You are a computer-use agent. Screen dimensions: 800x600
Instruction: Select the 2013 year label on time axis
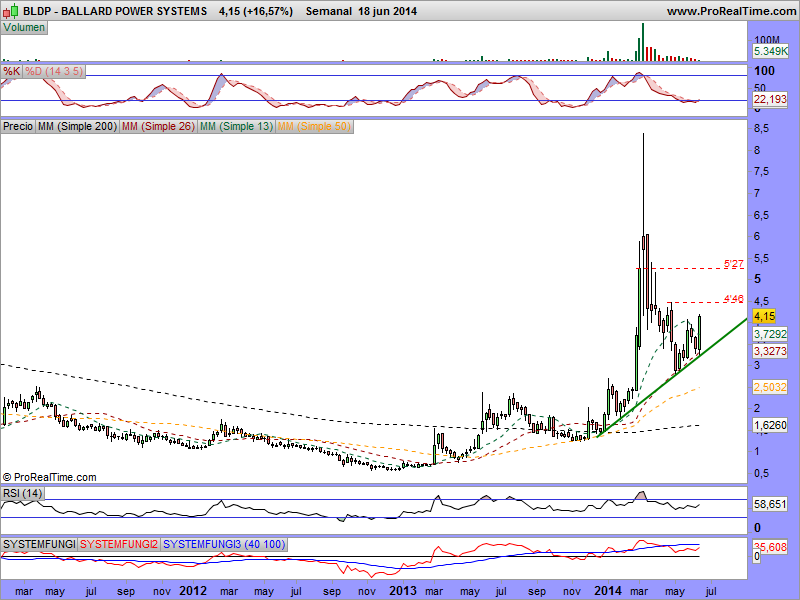pos(403,591)
